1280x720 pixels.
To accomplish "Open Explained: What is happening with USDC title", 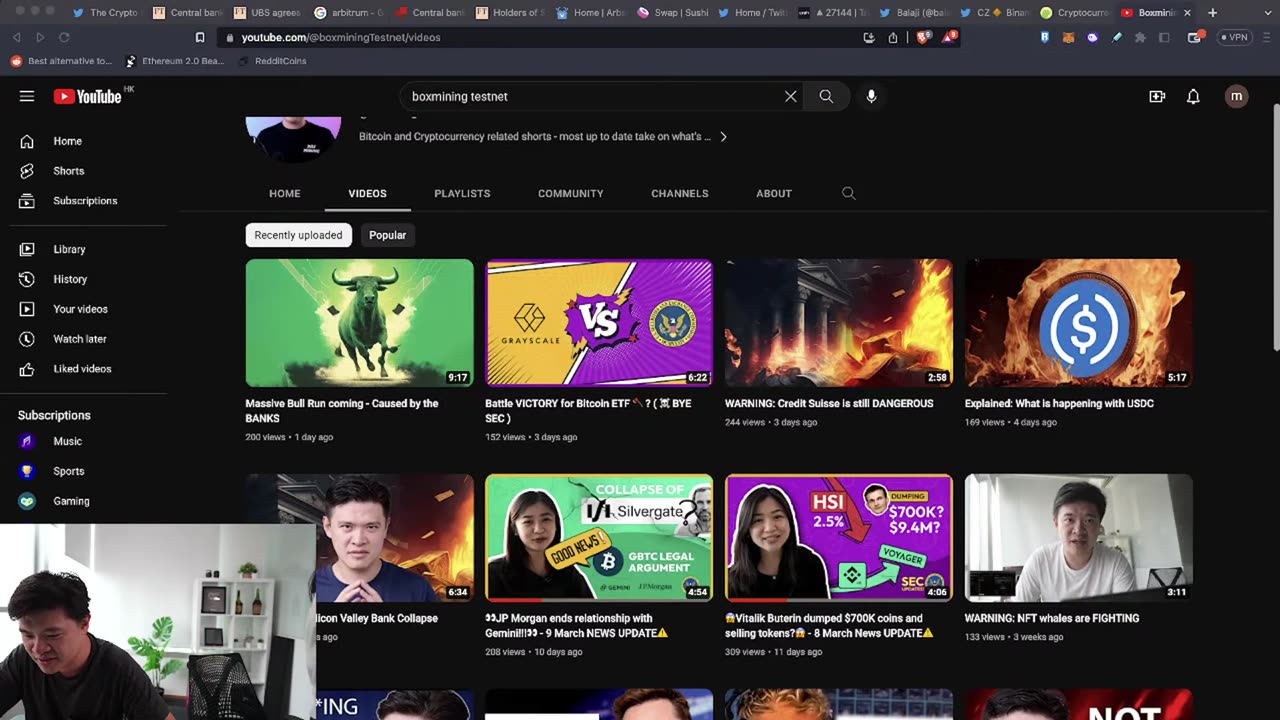I will click(x=1059, y=404).
